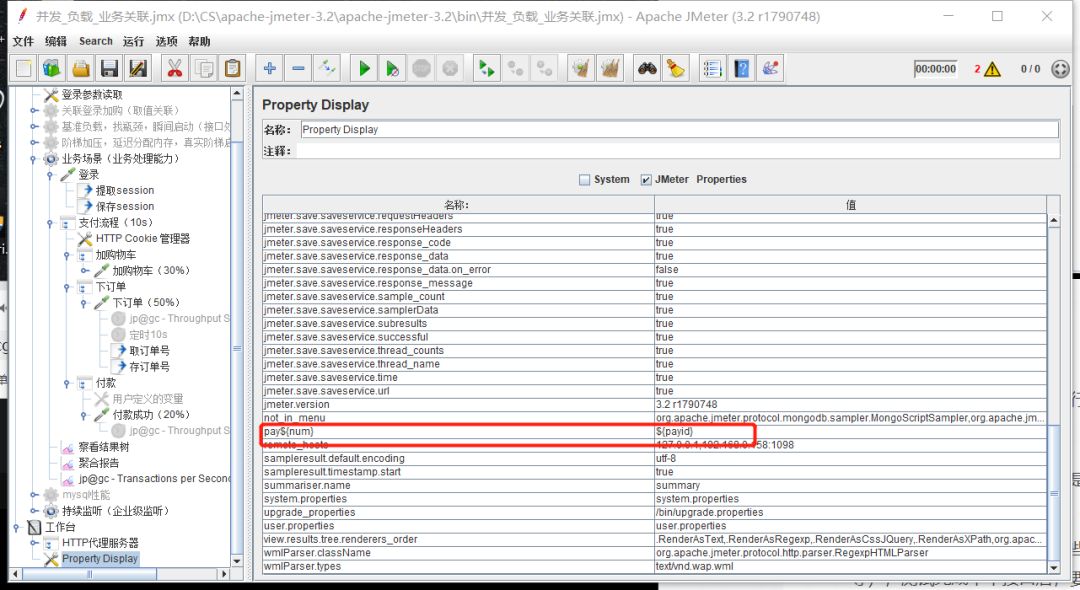Click the jmeter.version row
The width and height of the screenshot is (1080, 590).
654,405
